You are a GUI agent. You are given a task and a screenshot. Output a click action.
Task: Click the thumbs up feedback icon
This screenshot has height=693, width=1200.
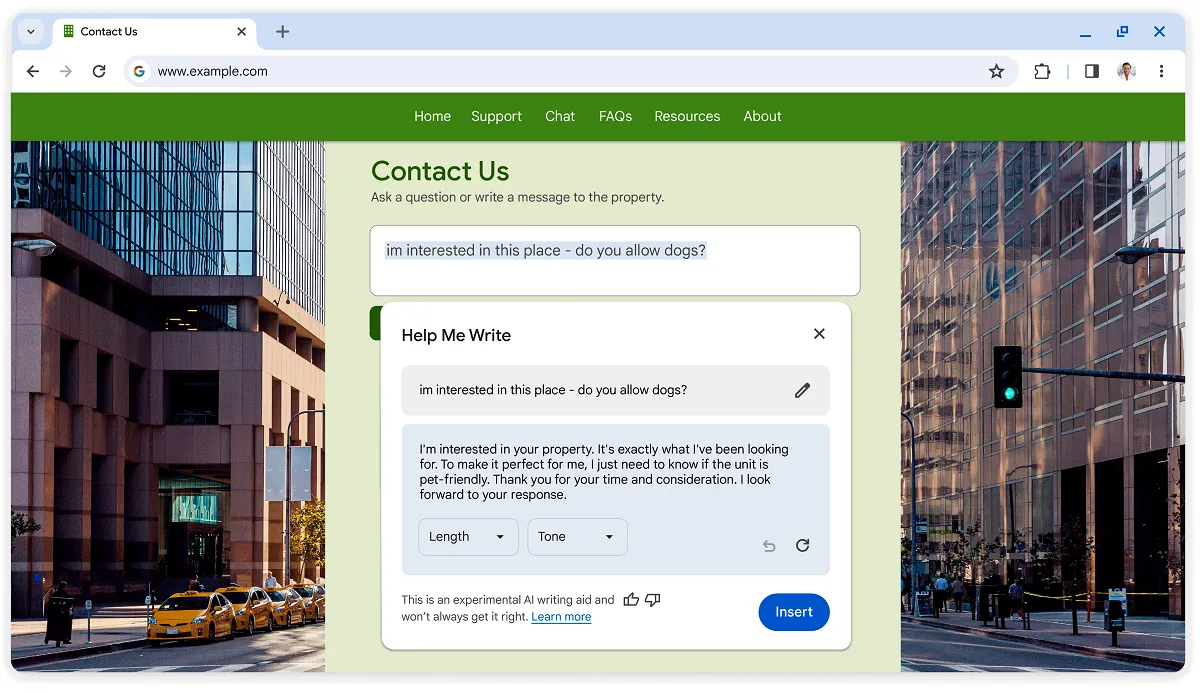coord(631,600)
